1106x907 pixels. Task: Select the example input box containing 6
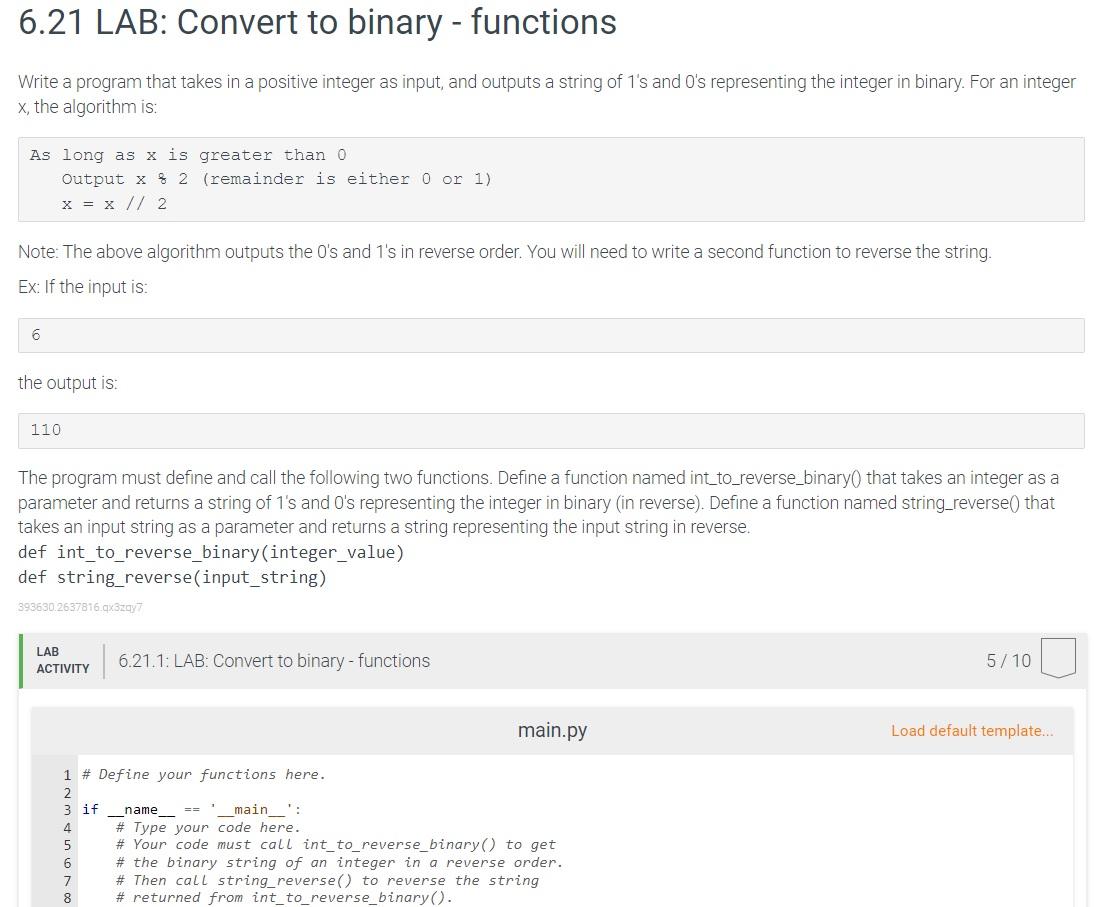550,334
